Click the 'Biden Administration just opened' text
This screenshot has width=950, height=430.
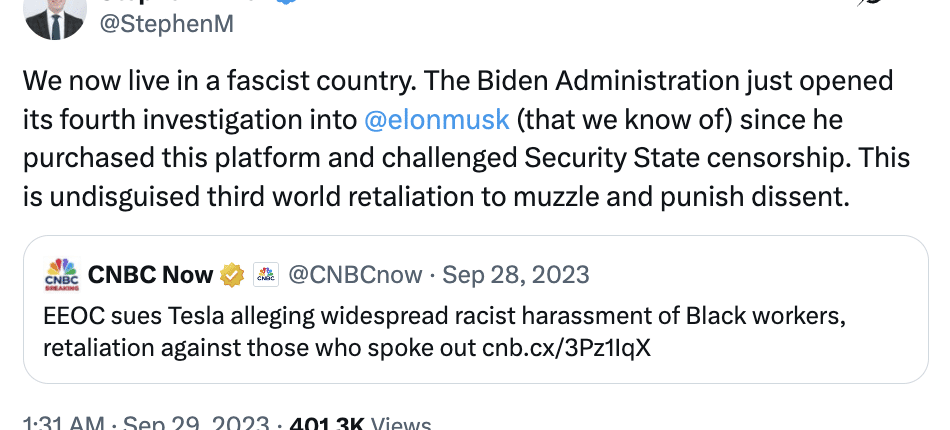click(x=700, y=81)
